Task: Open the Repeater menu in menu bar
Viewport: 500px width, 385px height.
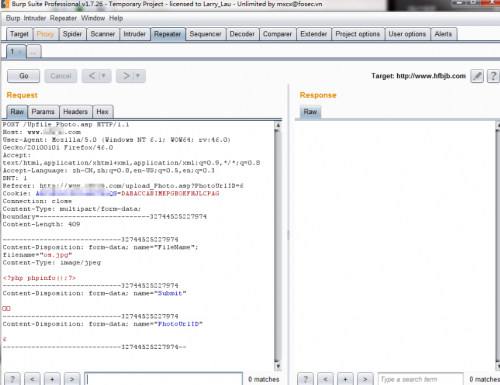Action: [x=63, y=18]
